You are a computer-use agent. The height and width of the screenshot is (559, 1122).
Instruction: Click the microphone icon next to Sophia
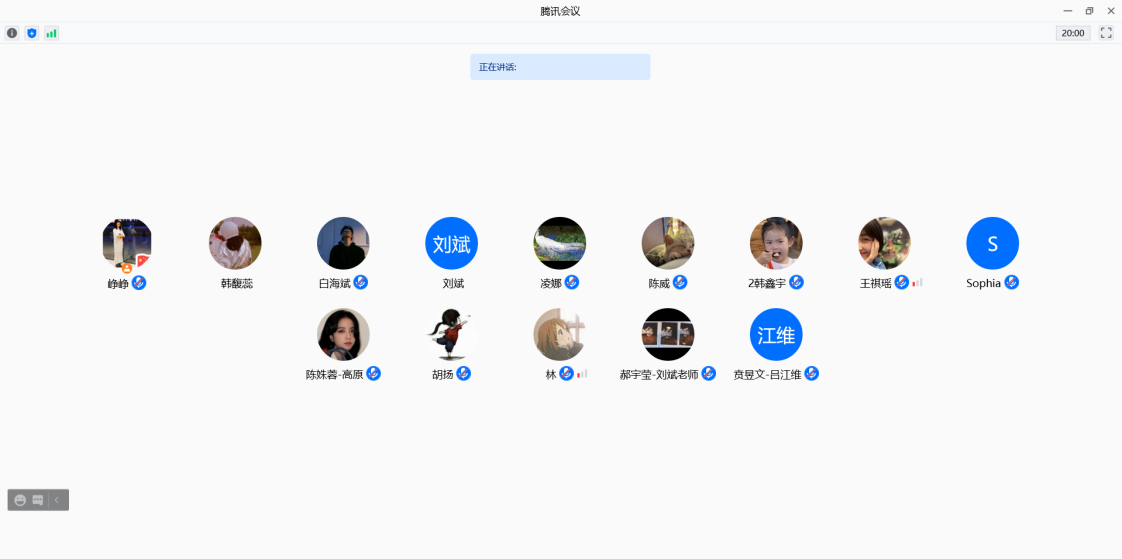[x=1011, y=283]
